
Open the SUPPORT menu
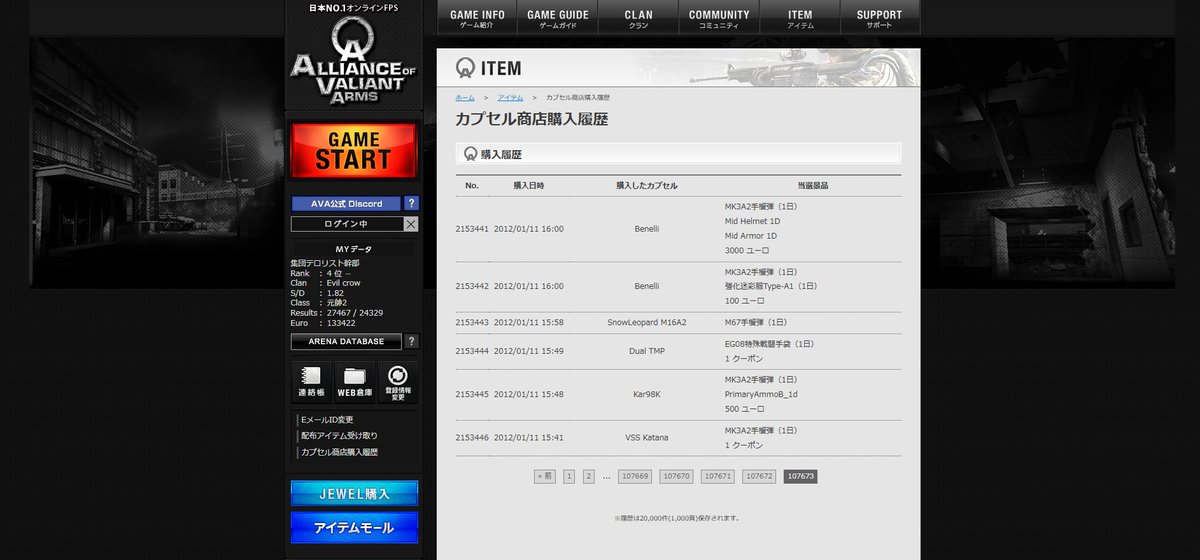880,18
